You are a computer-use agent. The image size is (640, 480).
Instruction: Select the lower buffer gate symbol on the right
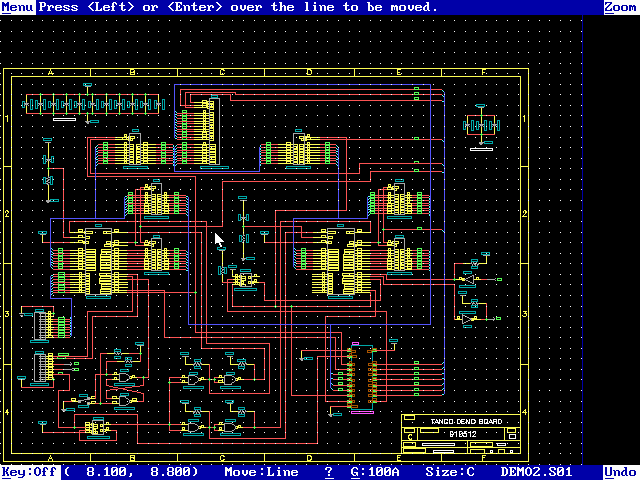coord(468,317)
